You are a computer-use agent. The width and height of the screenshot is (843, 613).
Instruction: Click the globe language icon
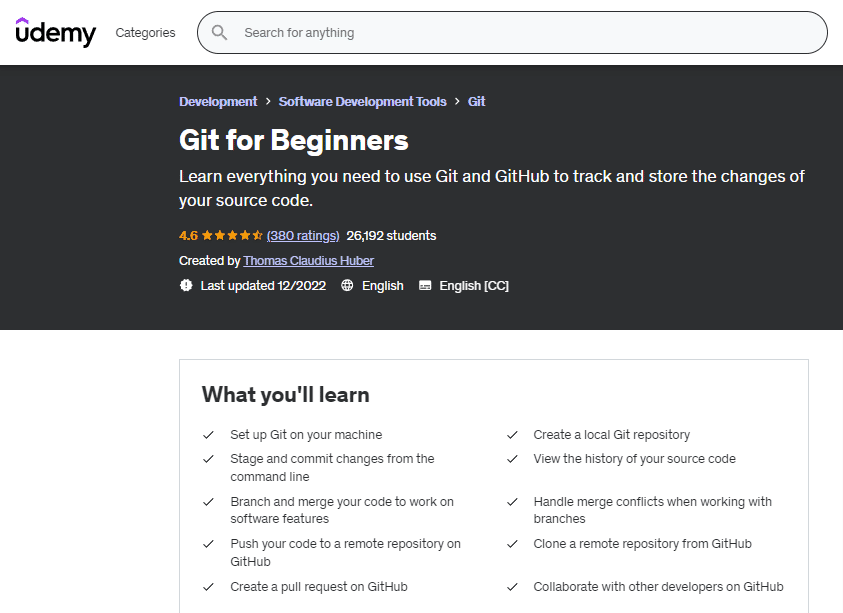[347, 286]
